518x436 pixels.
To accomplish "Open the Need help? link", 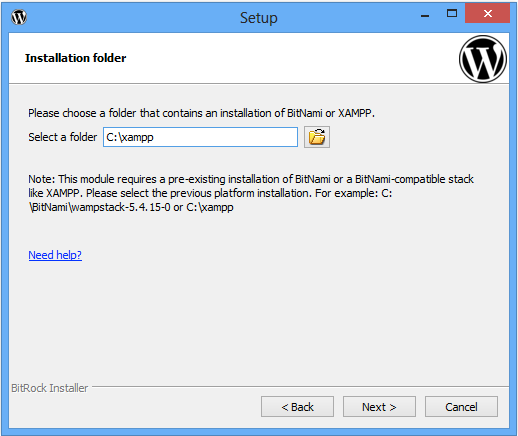I will (55, 255).
